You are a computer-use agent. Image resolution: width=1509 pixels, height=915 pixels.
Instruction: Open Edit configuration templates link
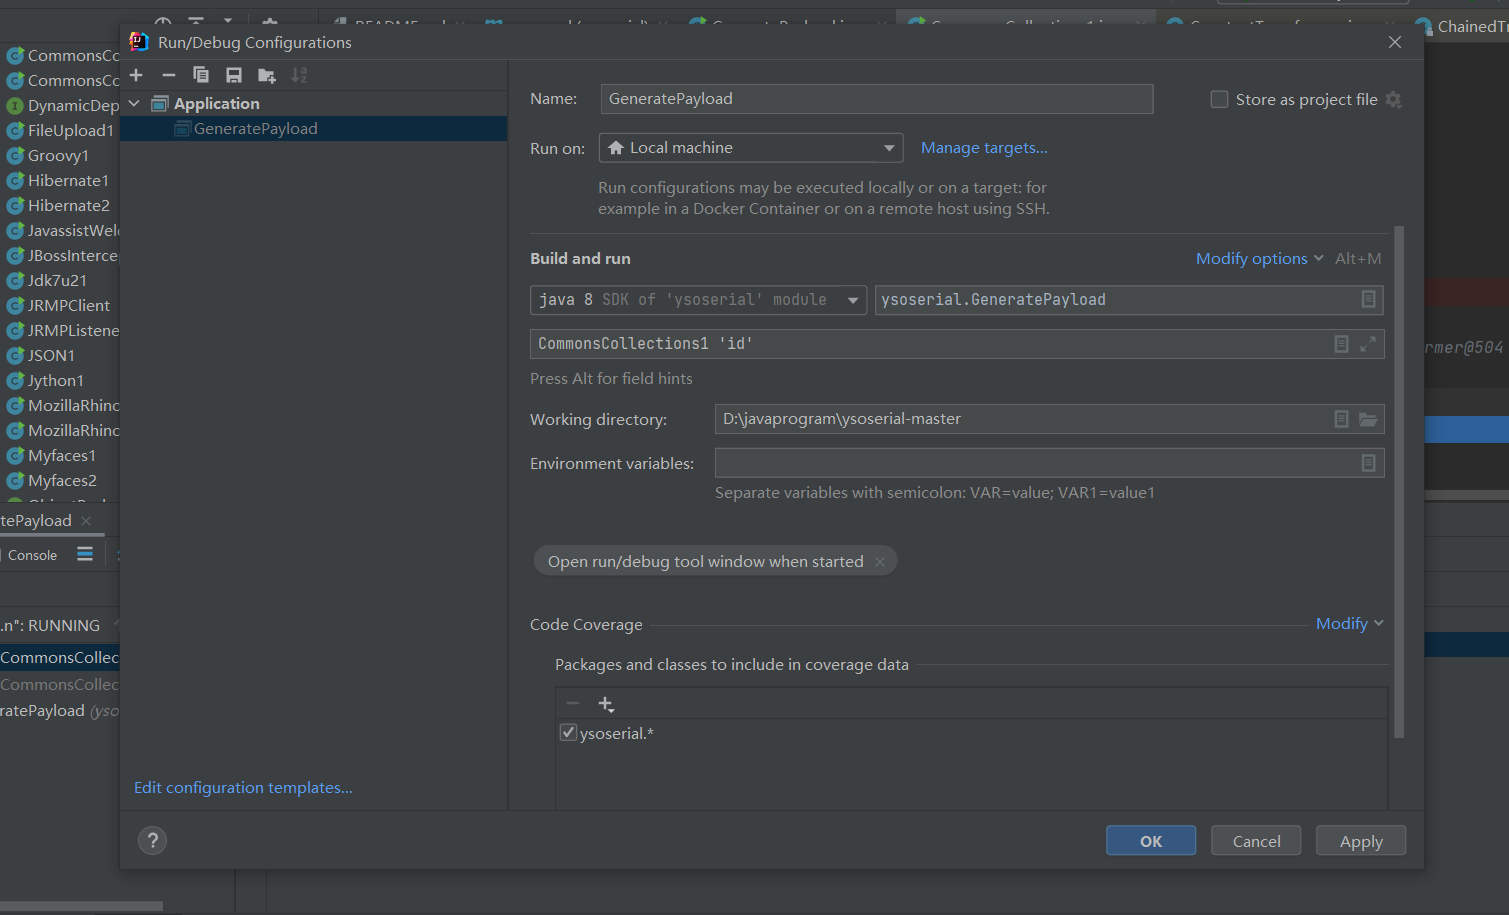[243, 788]
